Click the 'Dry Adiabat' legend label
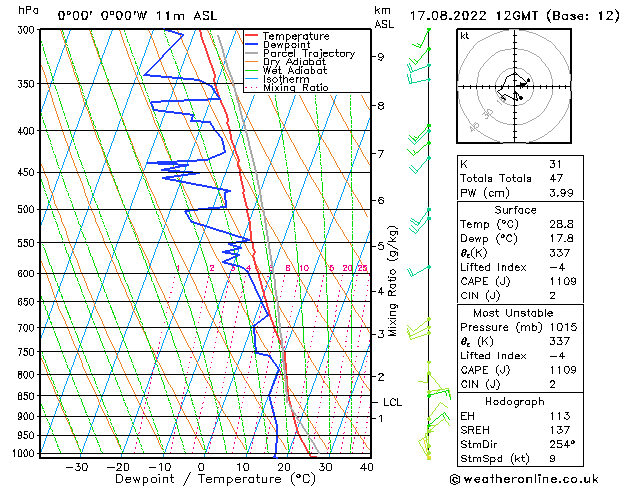 tap(294, 62)
